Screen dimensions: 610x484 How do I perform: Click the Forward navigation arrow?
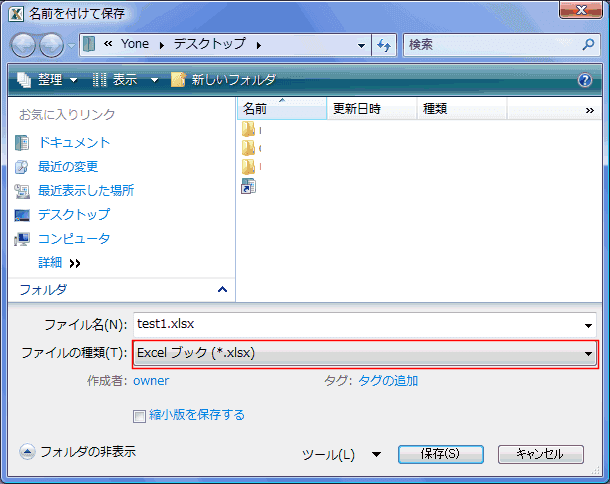[x=51, y=45]
